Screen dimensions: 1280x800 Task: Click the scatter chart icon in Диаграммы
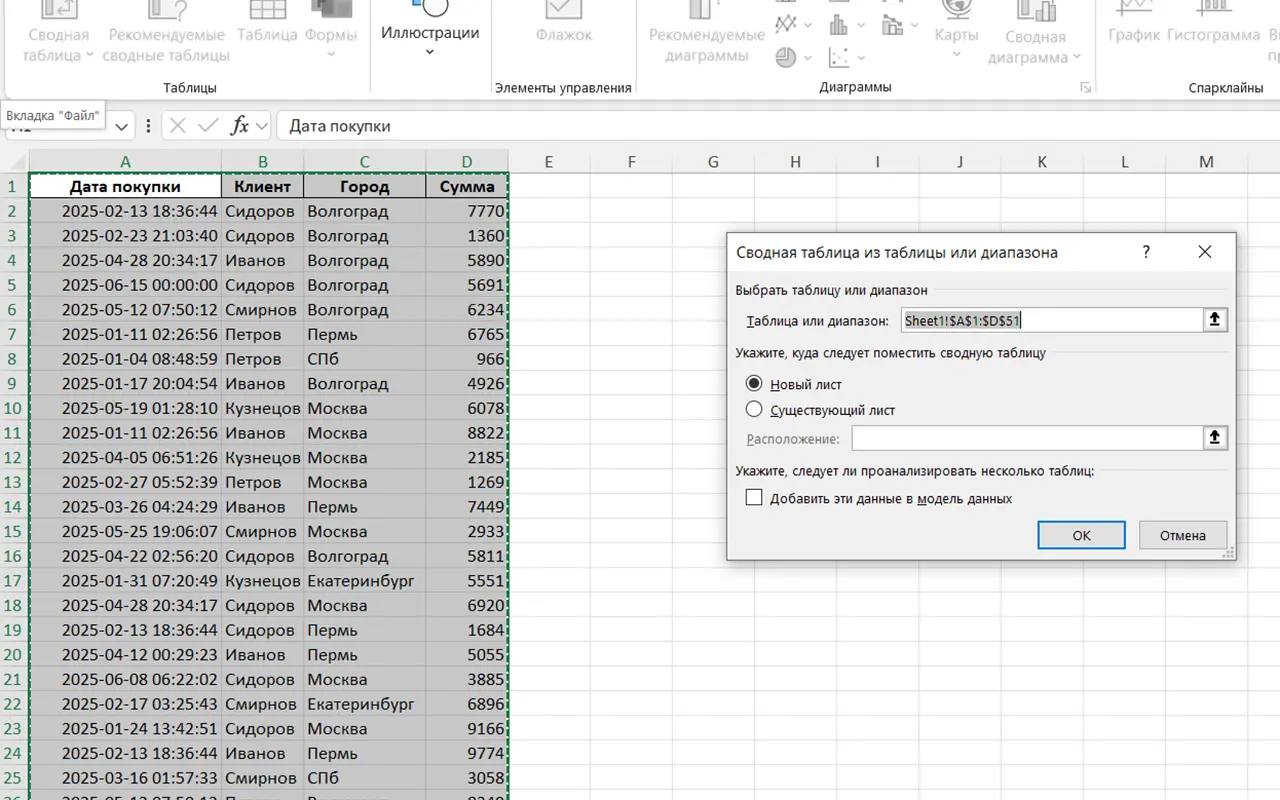coord(839,57)
